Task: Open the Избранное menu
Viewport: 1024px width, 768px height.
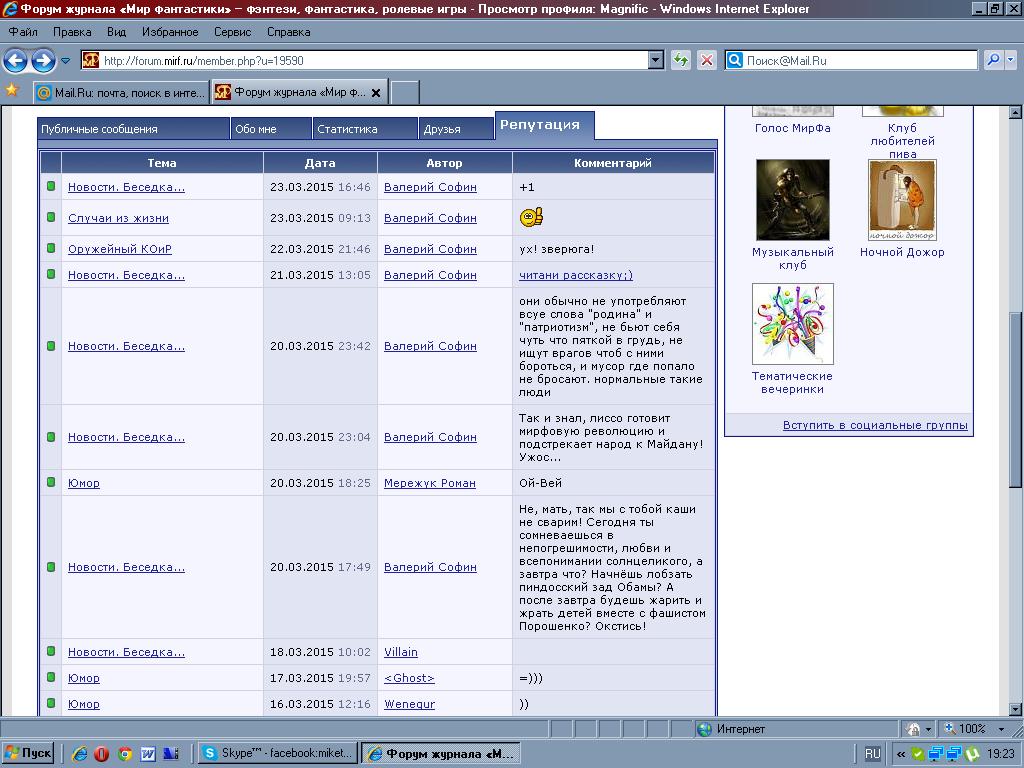Action: [170, 32]
